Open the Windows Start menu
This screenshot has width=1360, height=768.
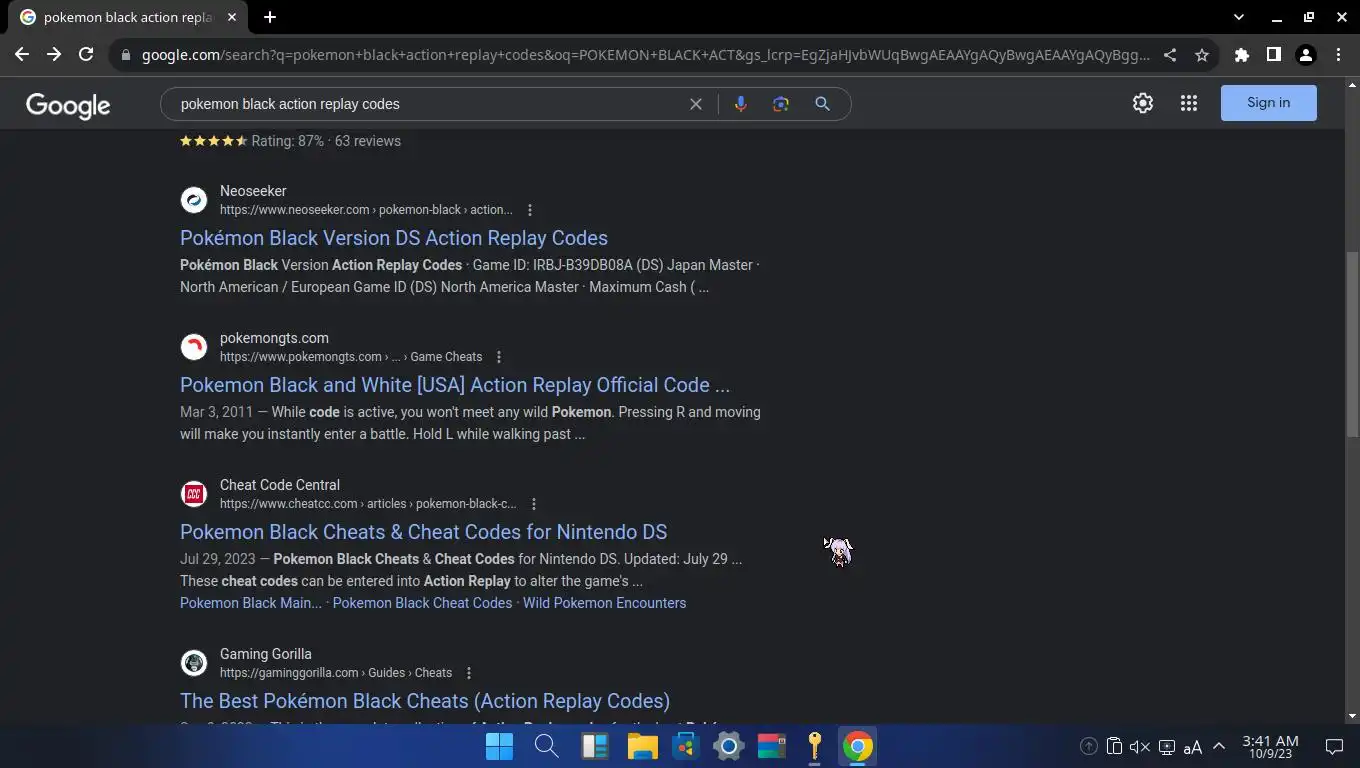(x=499, y=747)
